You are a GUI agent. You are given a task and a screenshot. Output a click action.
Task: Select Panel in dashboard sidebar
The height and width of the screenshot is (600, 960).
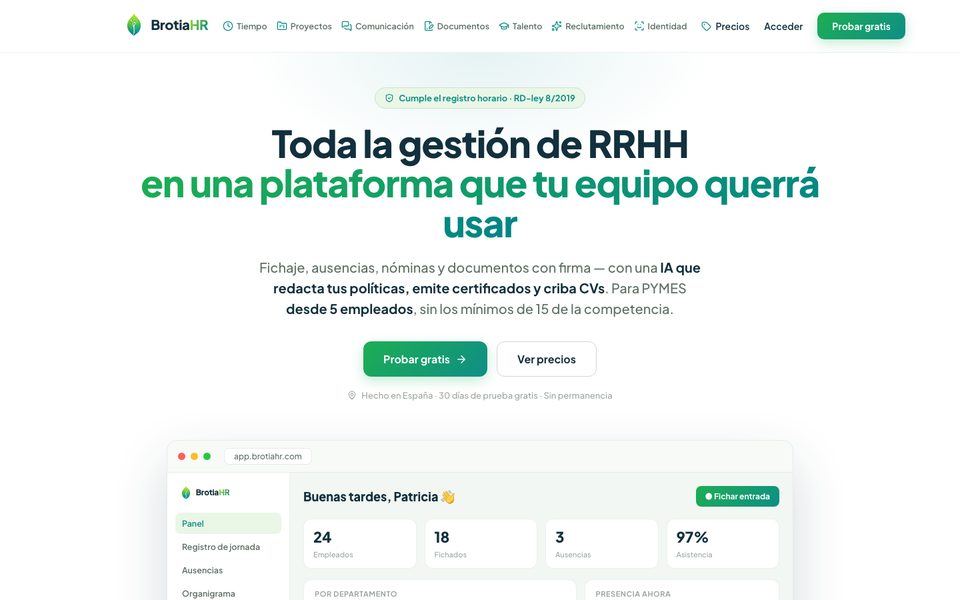click(228, 523)
